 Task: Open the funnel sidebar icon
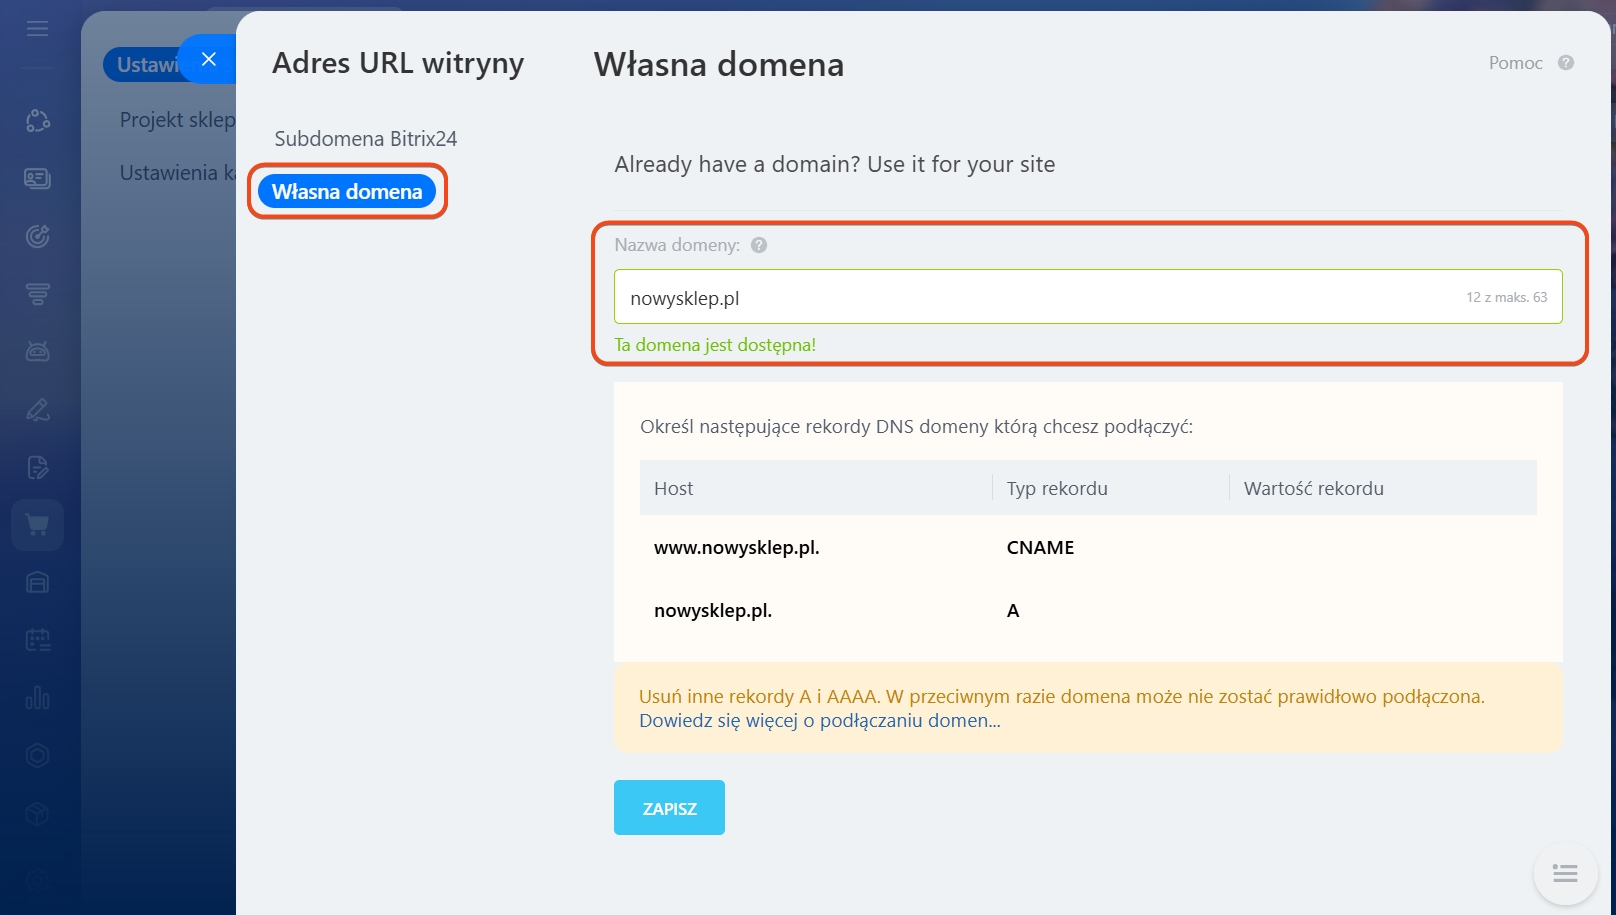click(37, 294)
